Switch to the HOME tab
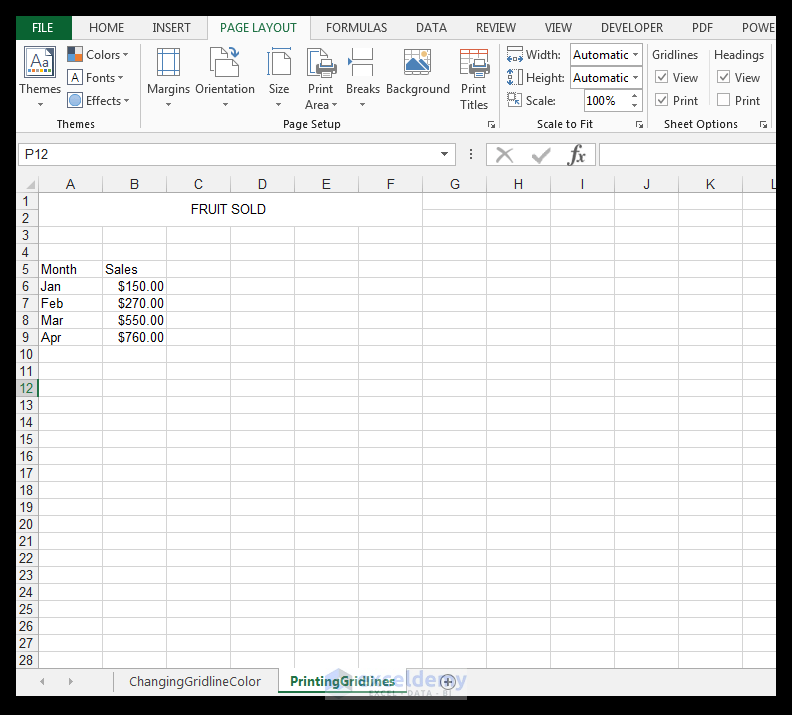The height and width of the screenshot is (715, 792). click(107, 28)
